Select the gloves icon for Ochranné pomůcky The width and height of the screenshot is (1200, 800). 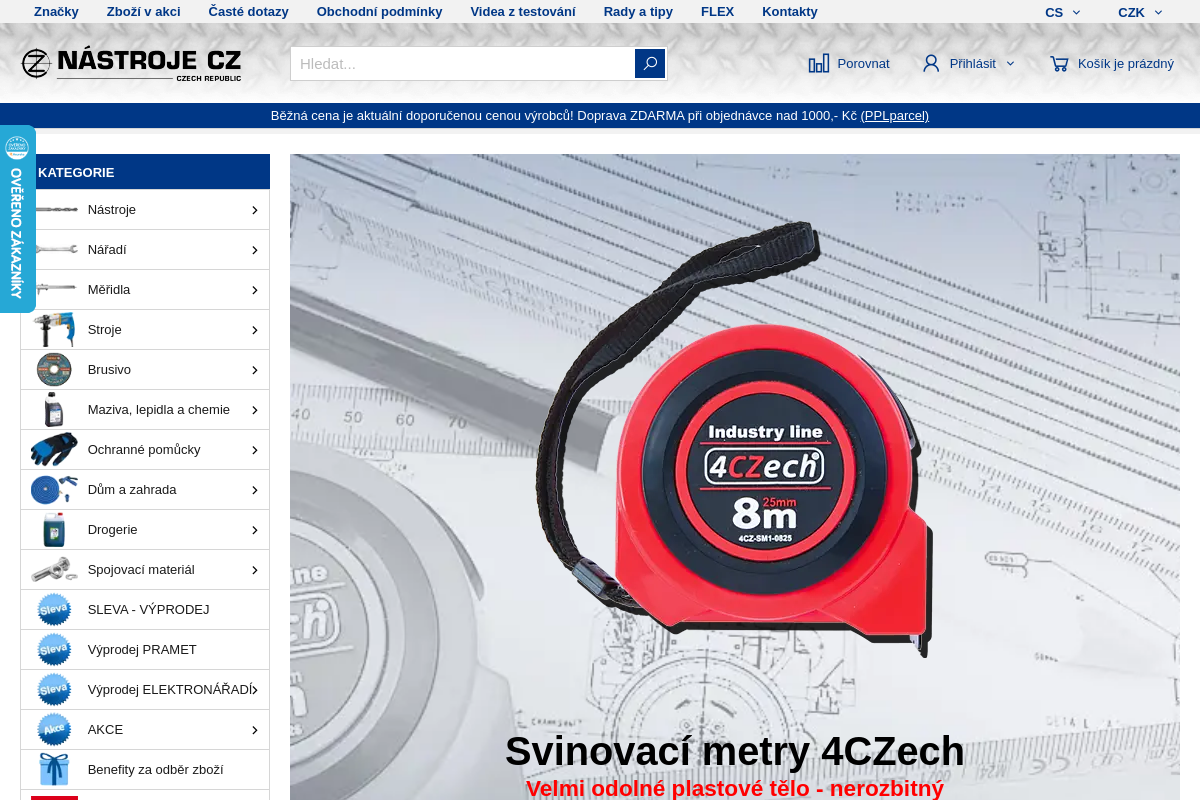point(54,449)
